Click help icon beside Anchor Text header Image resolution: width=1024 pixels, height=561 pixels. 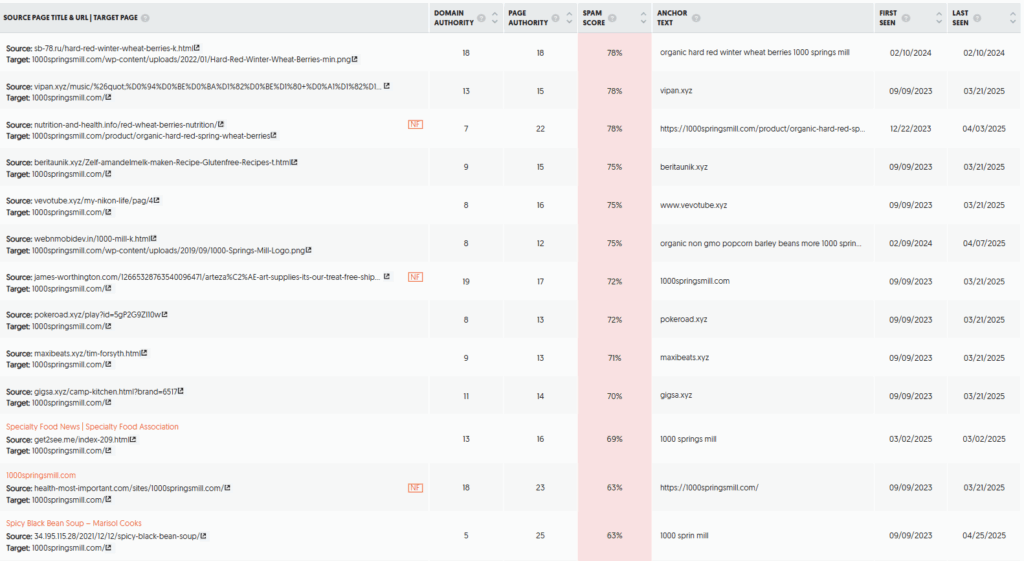pyautogui.click(x=696, y=18)
